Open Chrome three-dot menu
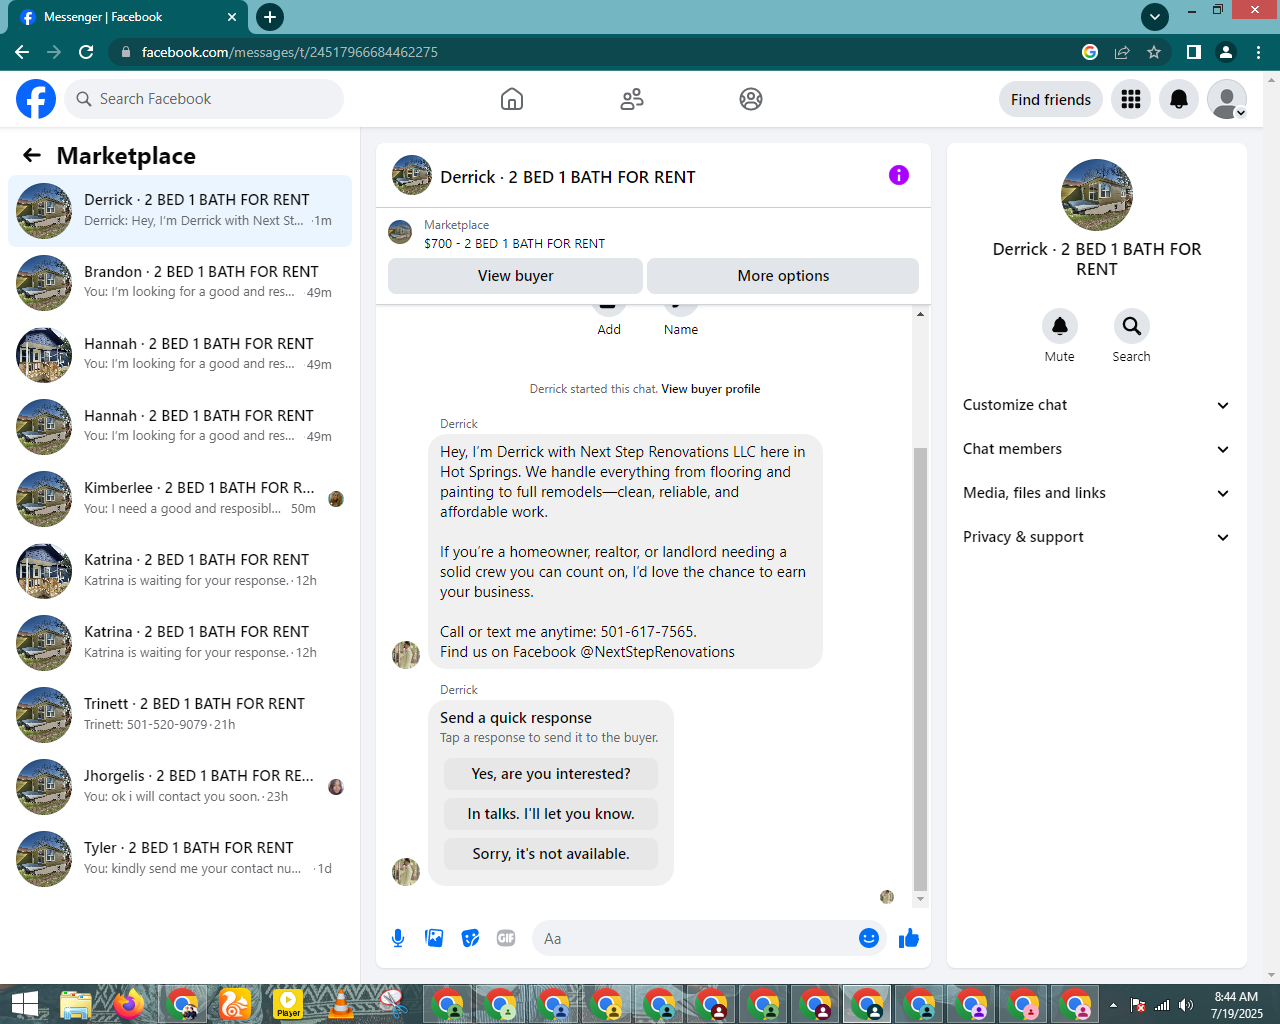This screenshot has height=1024, width=1280. click(1258, 52)
